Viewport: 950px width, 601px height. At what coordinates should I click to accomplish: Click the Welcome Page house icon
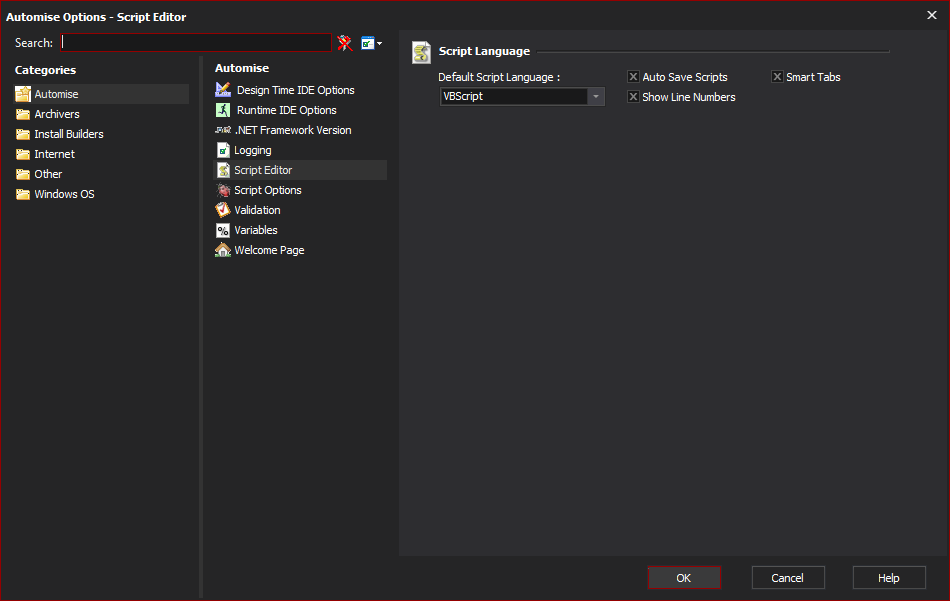click(223, 250)
